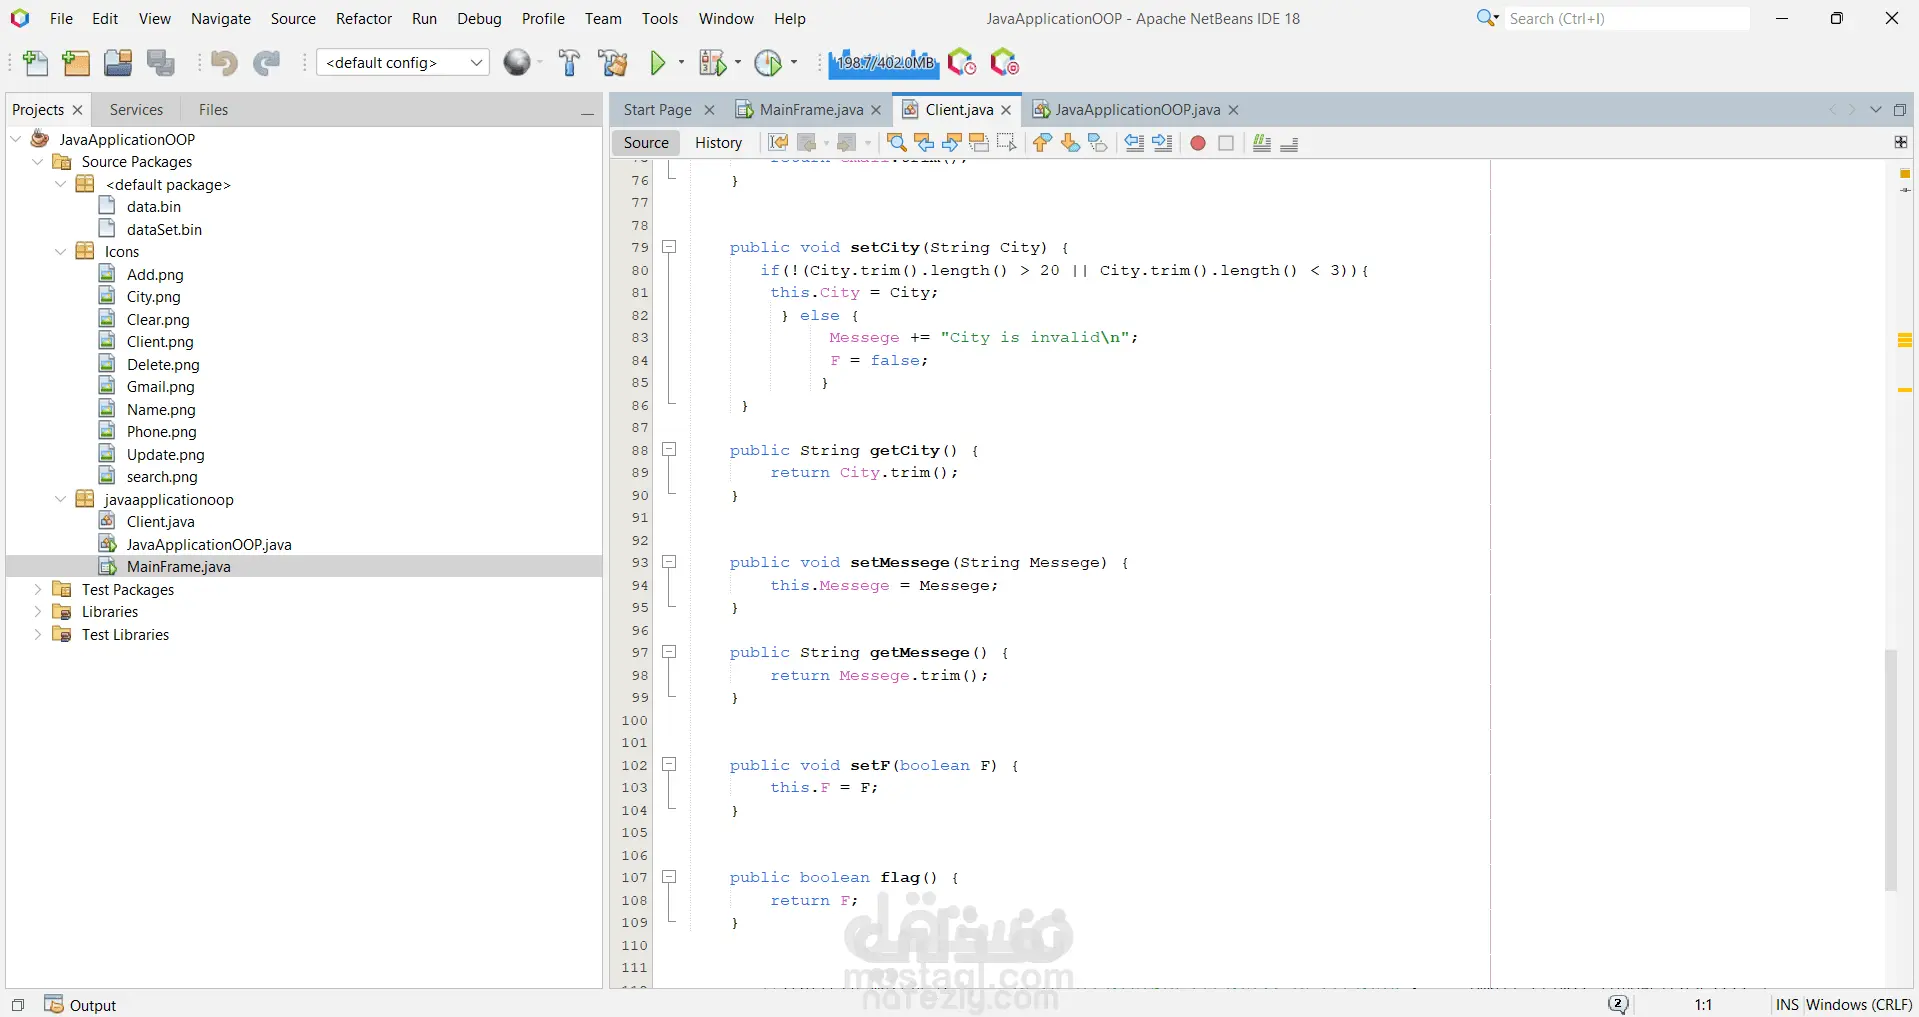The image size is (1919, 1017).
Task: Click Find Selection magnifier icon
Action: 897,143
